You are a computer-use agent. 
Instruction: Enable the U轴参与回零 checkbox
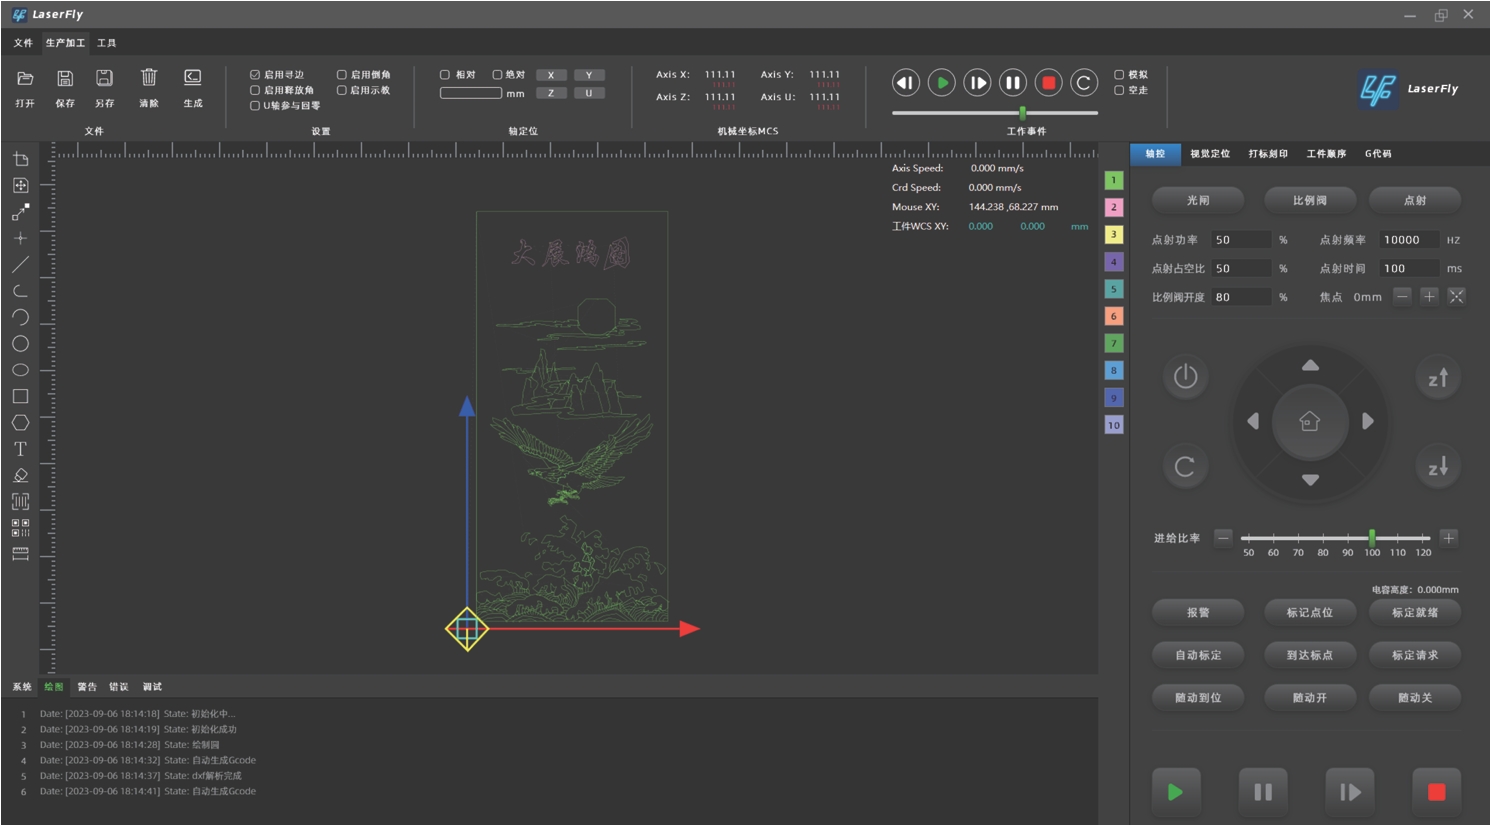click(x=255, y=105)
